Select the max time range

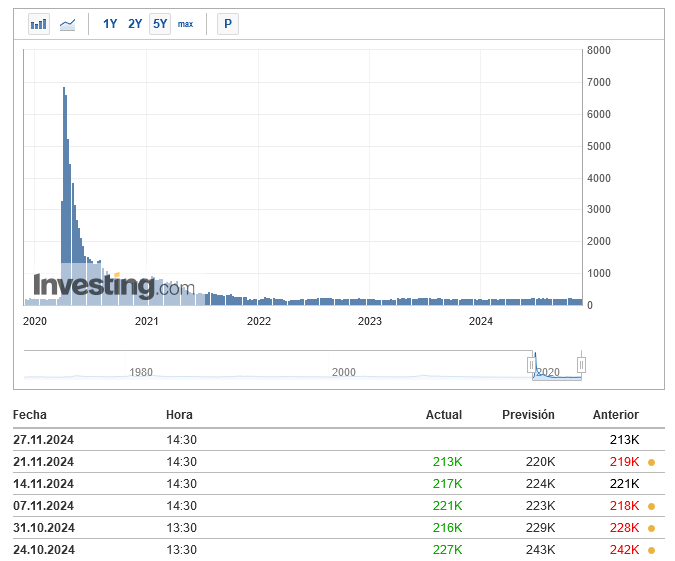pos(186,24)
